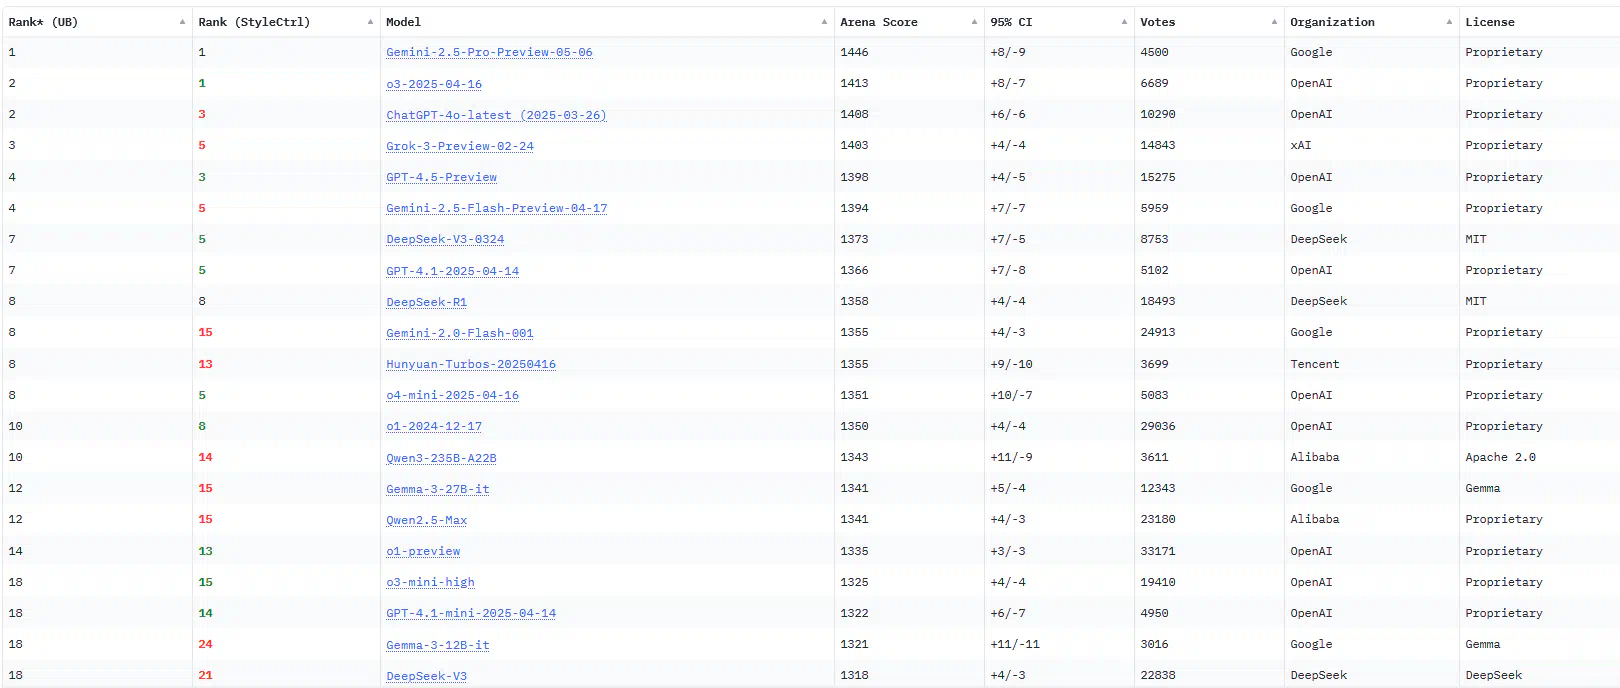The width and height of the screenshot is (1620, 688).
Task: Click the 95% CI value +3/-3
Action: click(x=1008, y=551)
